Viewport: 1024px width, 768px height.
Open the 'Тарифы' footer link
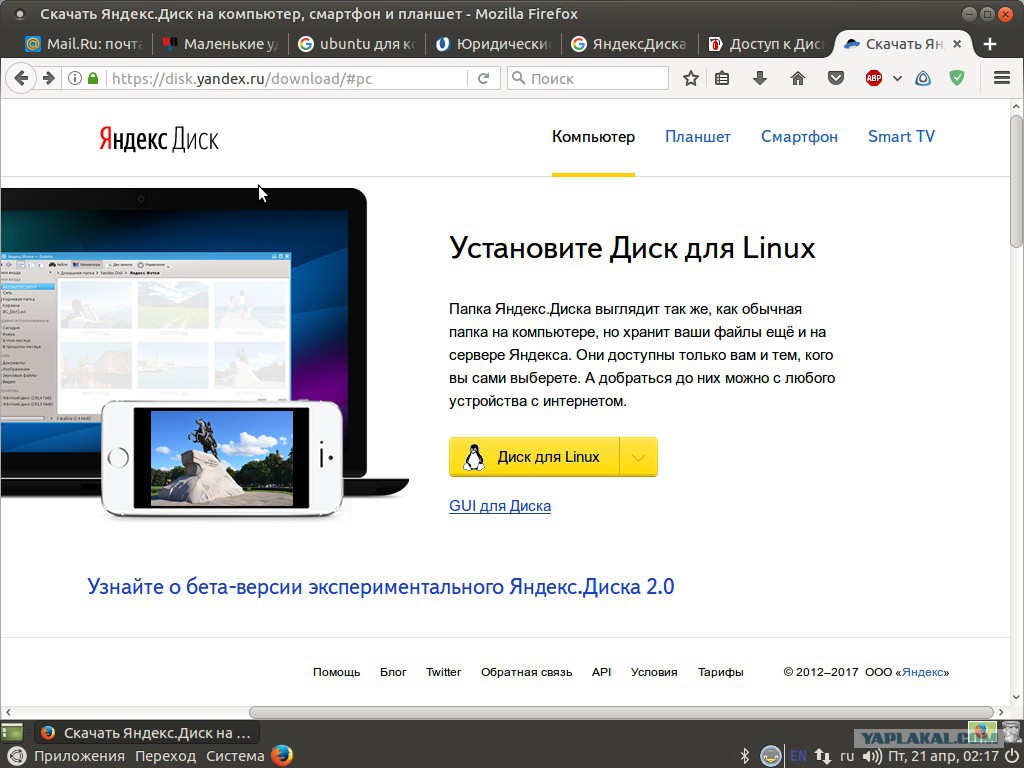720,672
